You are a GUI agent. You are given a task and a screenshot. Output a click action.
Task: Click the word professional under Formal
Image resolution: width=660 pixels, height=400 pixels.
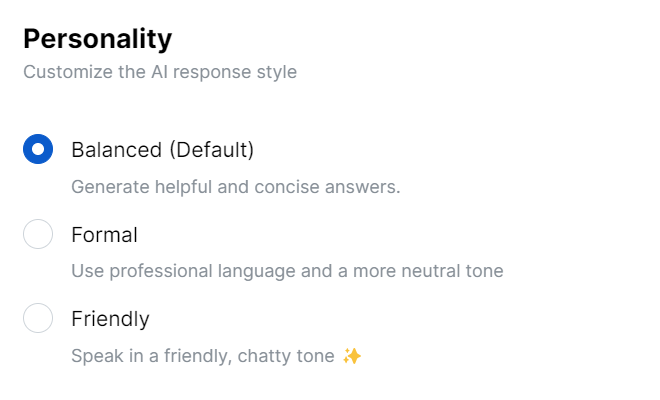coord(161,272)
